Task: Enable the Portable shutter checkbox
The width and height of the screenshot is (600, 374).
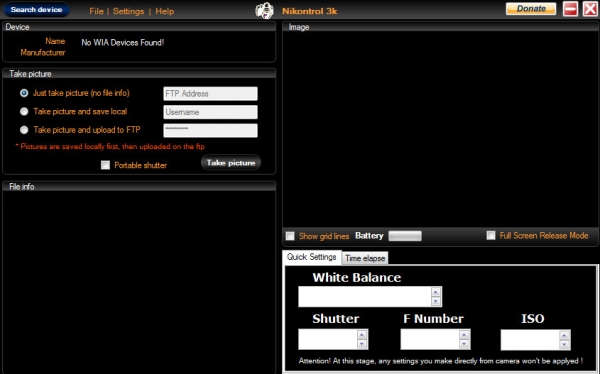Action: pos(105,165)
